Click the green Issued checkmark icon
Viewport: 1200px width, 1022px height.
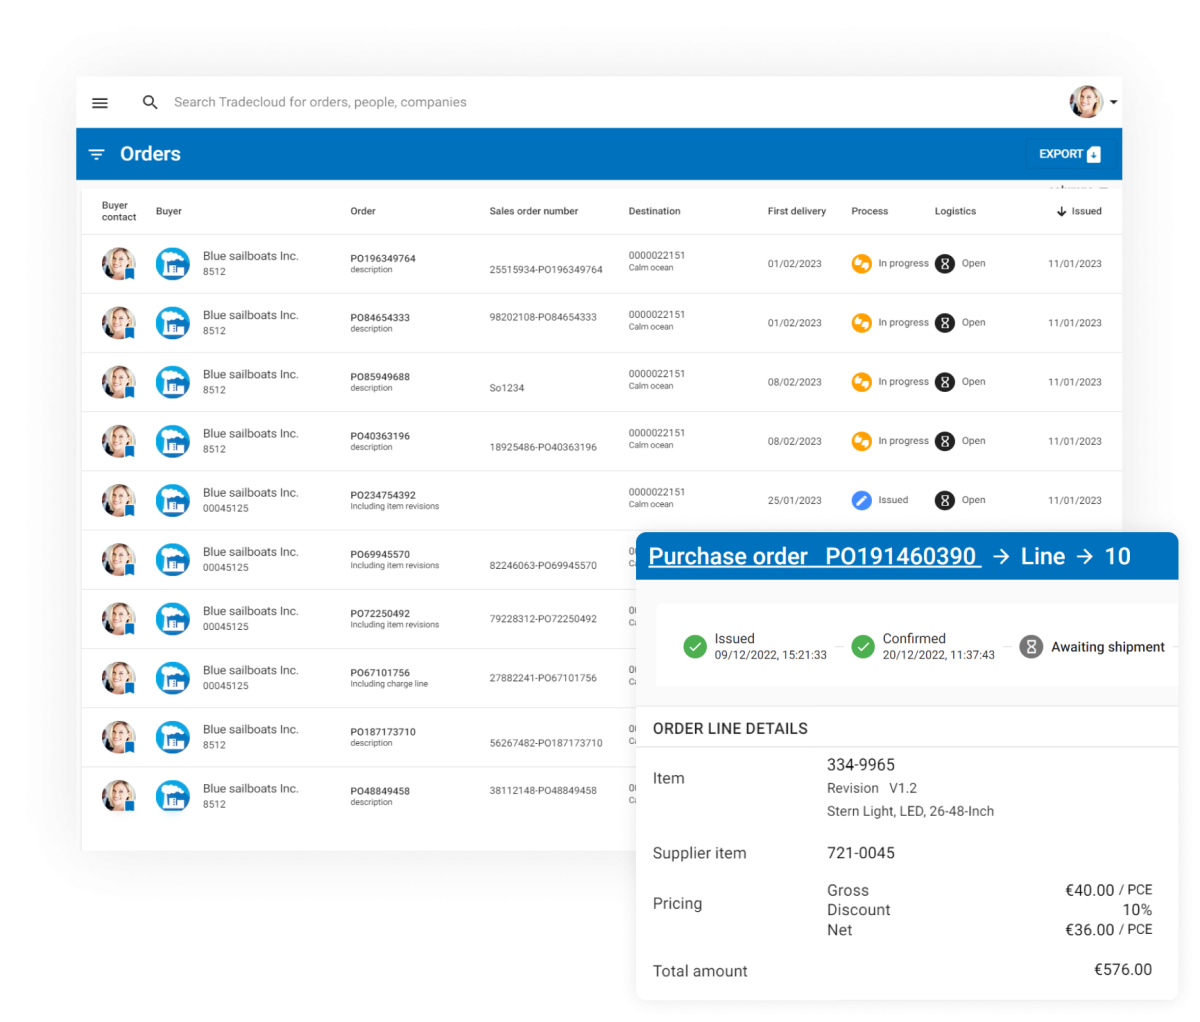pyautogui.click(x=695, y=647)
